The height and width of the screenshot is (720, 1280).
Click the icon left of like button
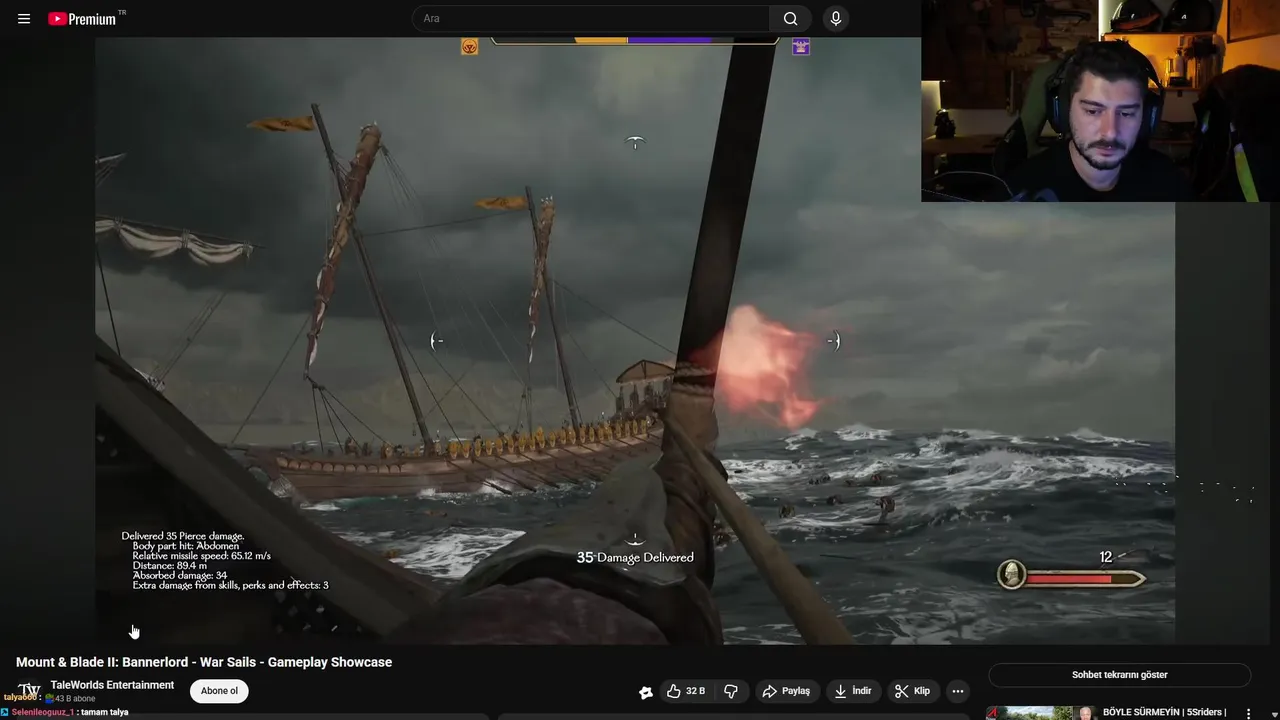646,692
